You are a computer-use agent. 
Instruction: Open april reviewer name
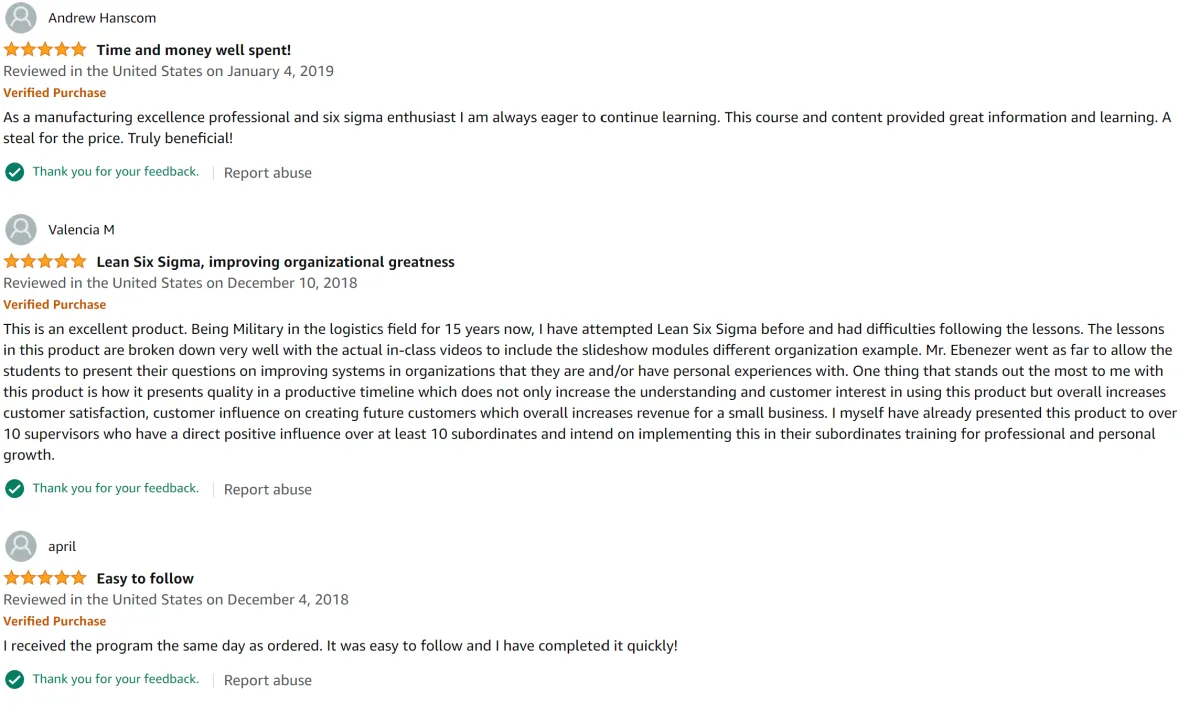coord(62,547)
